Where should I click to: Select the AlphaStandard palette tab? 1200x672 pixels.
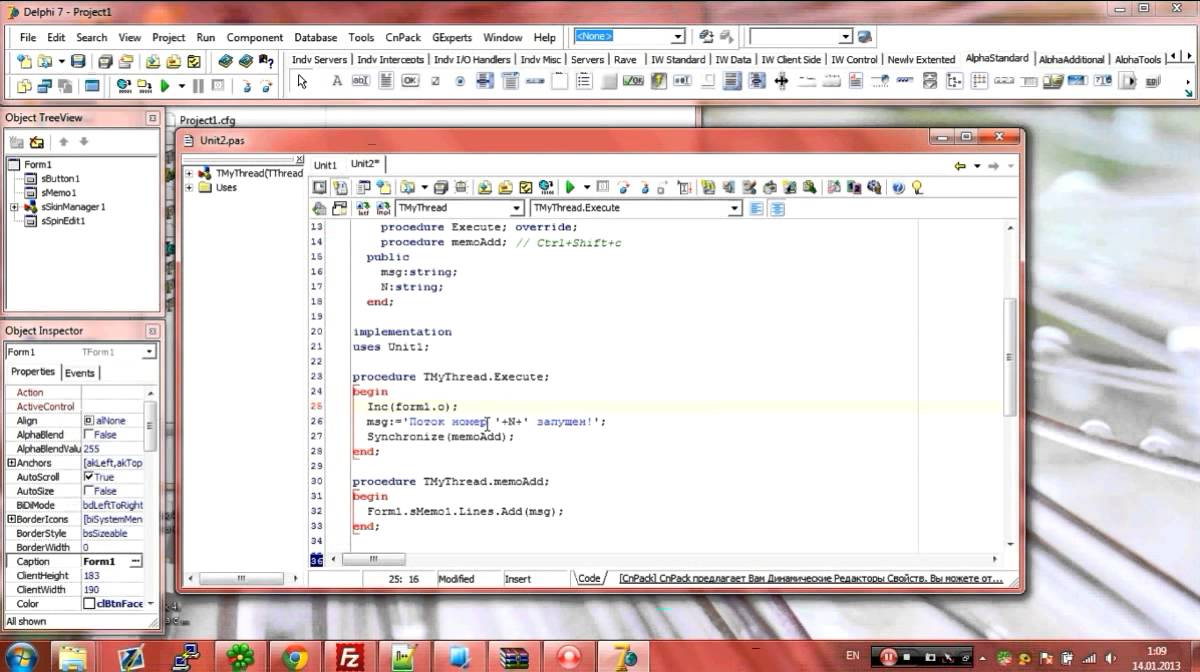click(996, 59)
